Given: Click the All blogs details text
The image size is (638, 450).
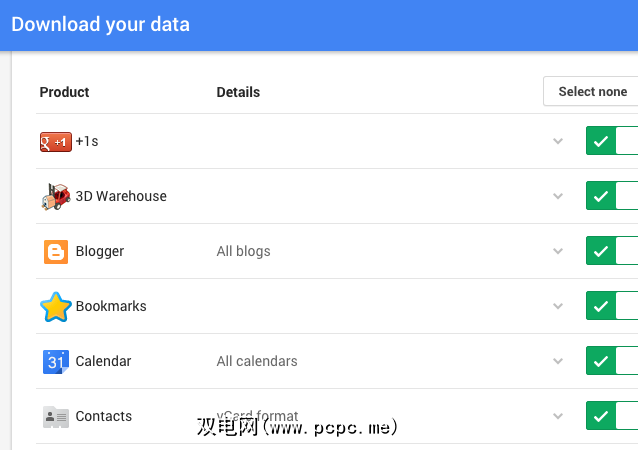Looking at the screenshot, I should pos(243,251).
